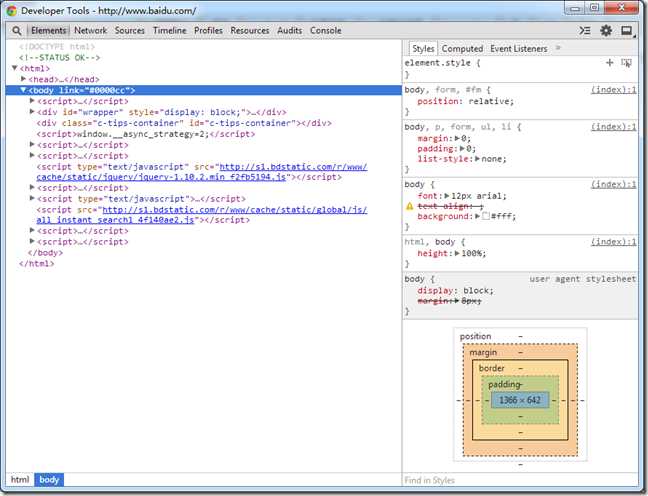Toggle the console drawer icon
Image resolution: width=648 pixels, height=496 pixels.
585,31
